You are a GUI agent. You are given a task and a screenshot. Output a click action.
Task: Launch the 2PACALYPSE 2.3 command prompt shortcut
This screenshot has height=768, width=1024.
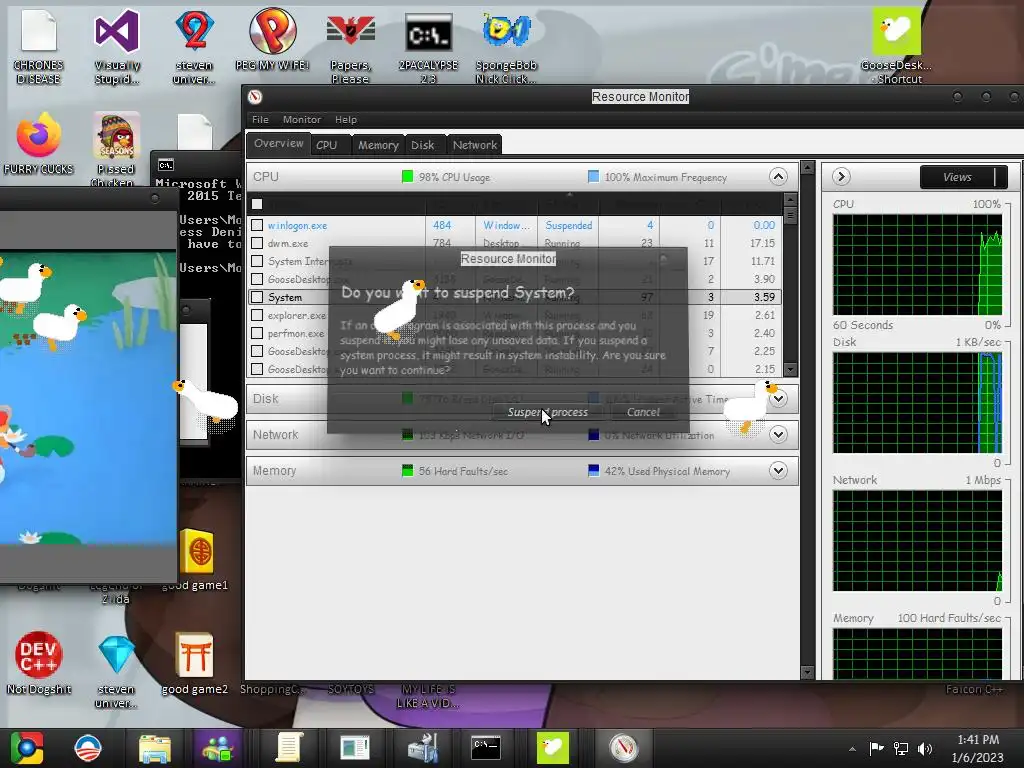pyautogui.click(x=428, y=46)
